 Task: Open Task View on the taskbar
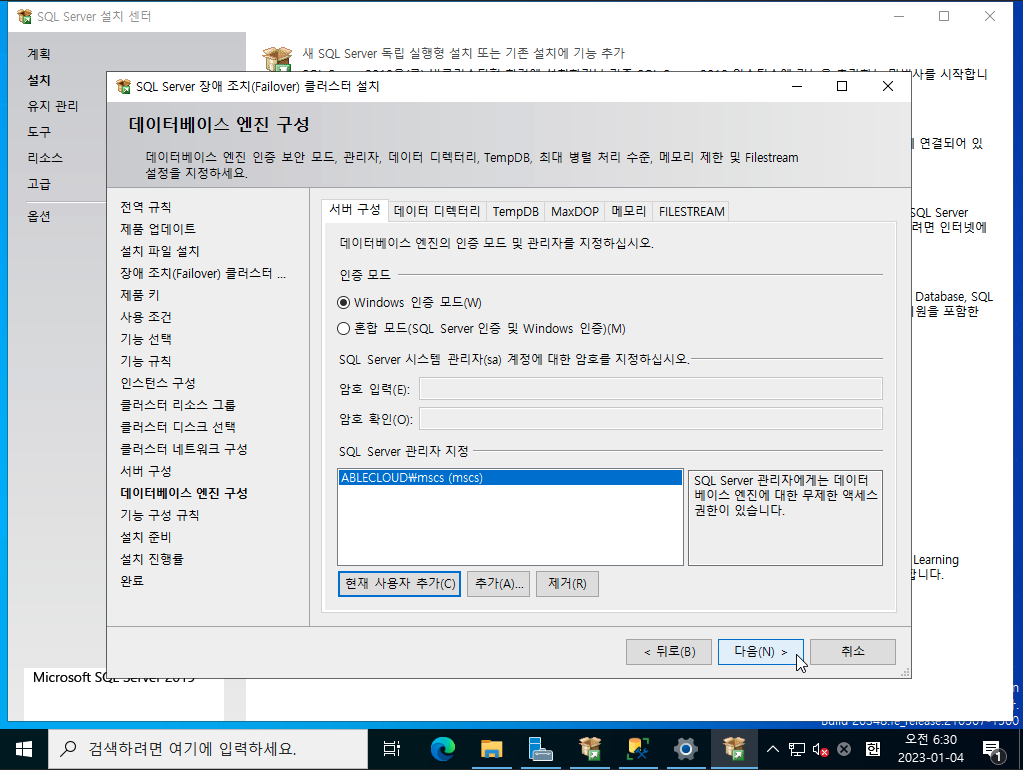391,749
